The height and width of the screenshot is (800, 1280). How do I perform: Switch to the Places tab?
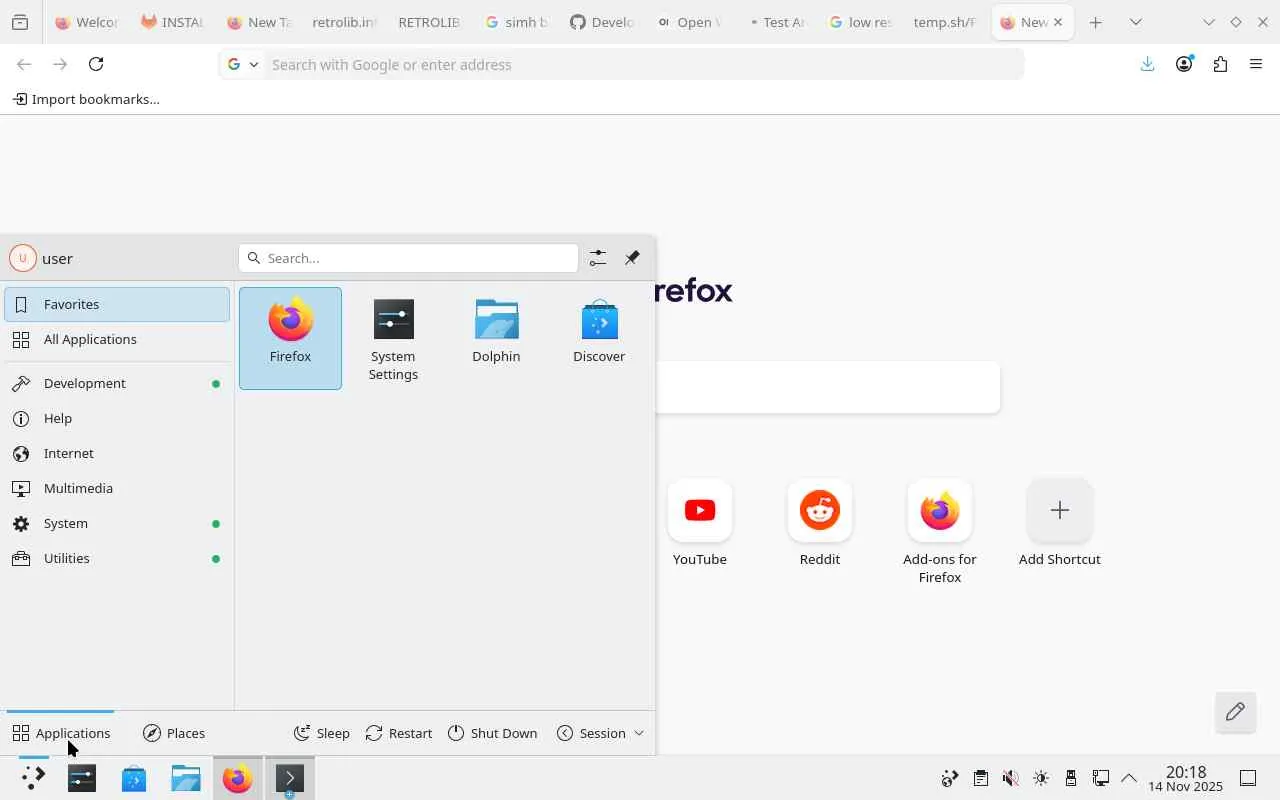click(x=174, y=733)
